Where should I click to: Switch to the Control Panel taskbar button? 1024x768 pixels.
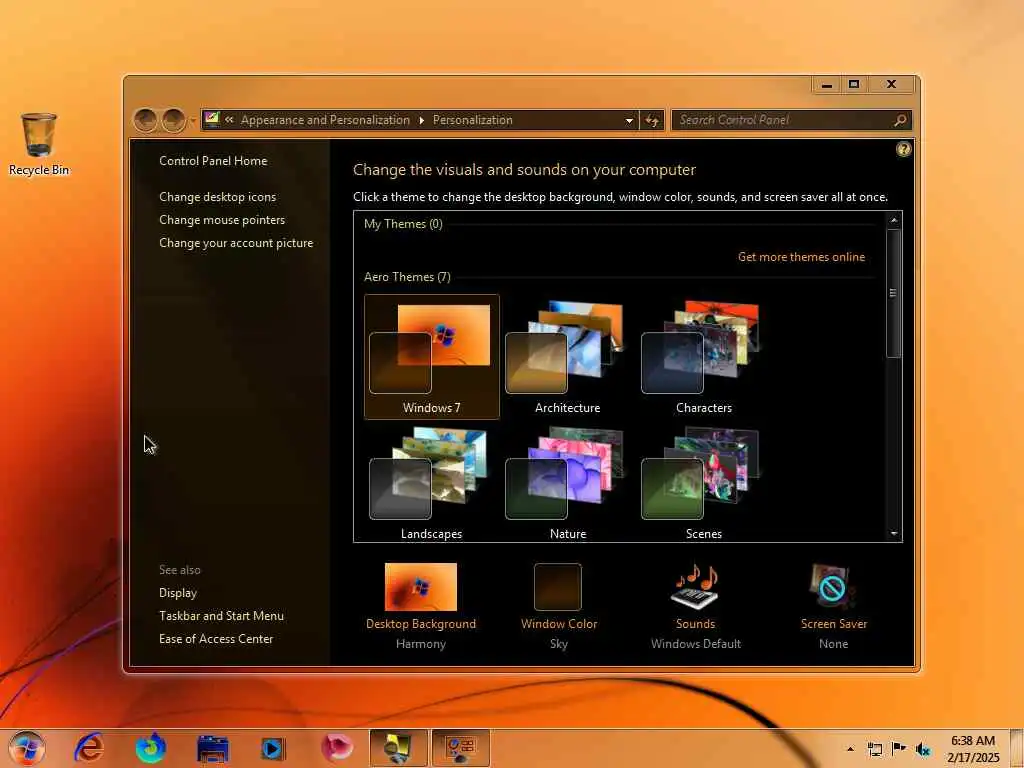pyautogui.click(x=460, y=748)
